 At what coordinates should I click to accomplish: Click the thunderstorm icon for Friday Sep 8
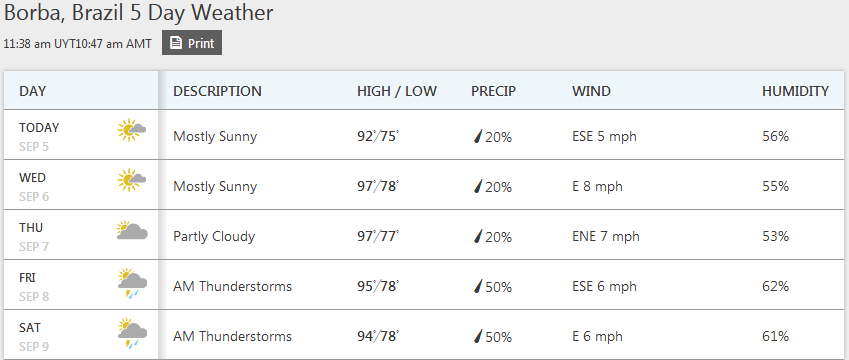click(x=132, y=284)
